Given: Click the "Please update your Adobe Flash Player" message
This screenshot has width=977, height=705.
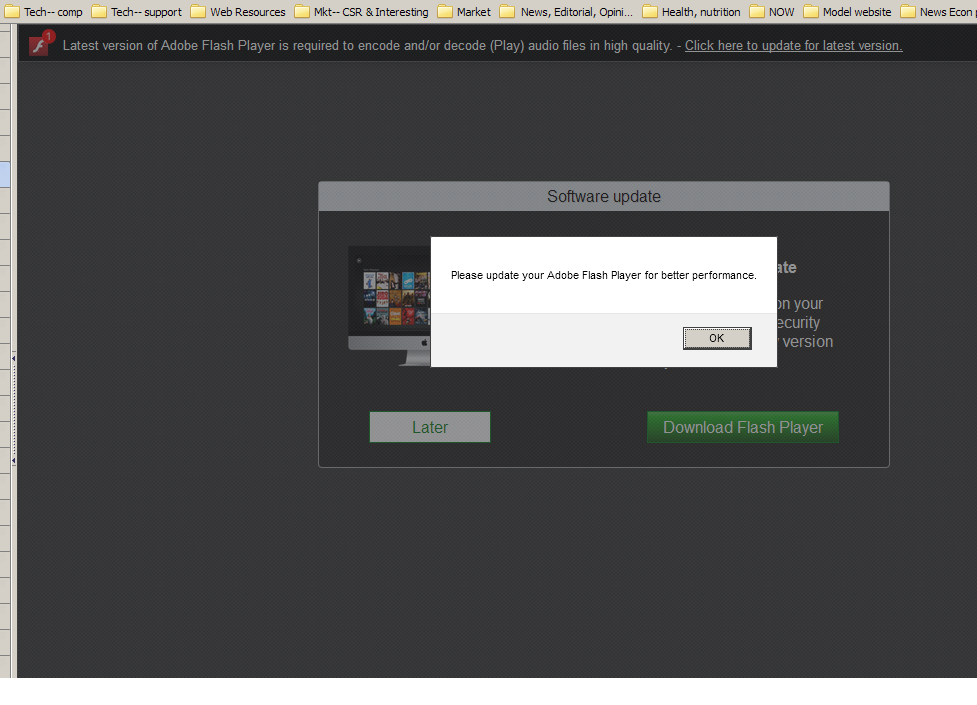Looking at the screenshot, I should point(604,275).
